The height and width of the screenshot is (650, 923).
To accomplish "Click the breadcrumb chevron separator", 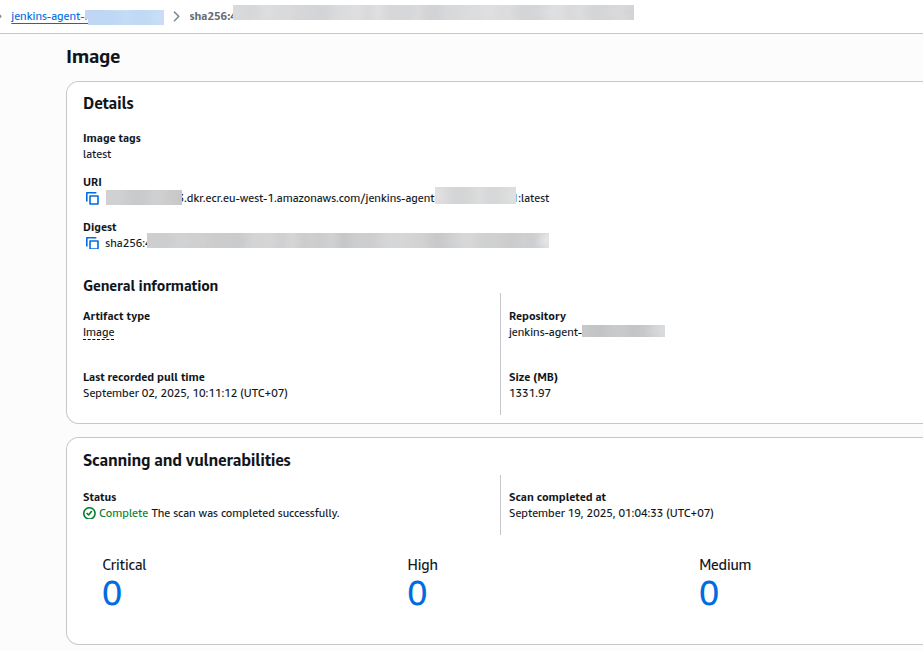I will [176, 17].
